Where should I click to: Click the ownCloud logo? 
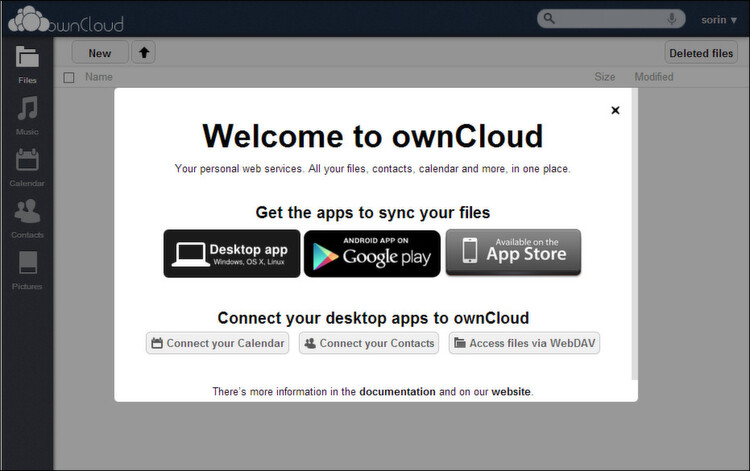(x=66, y=19)
